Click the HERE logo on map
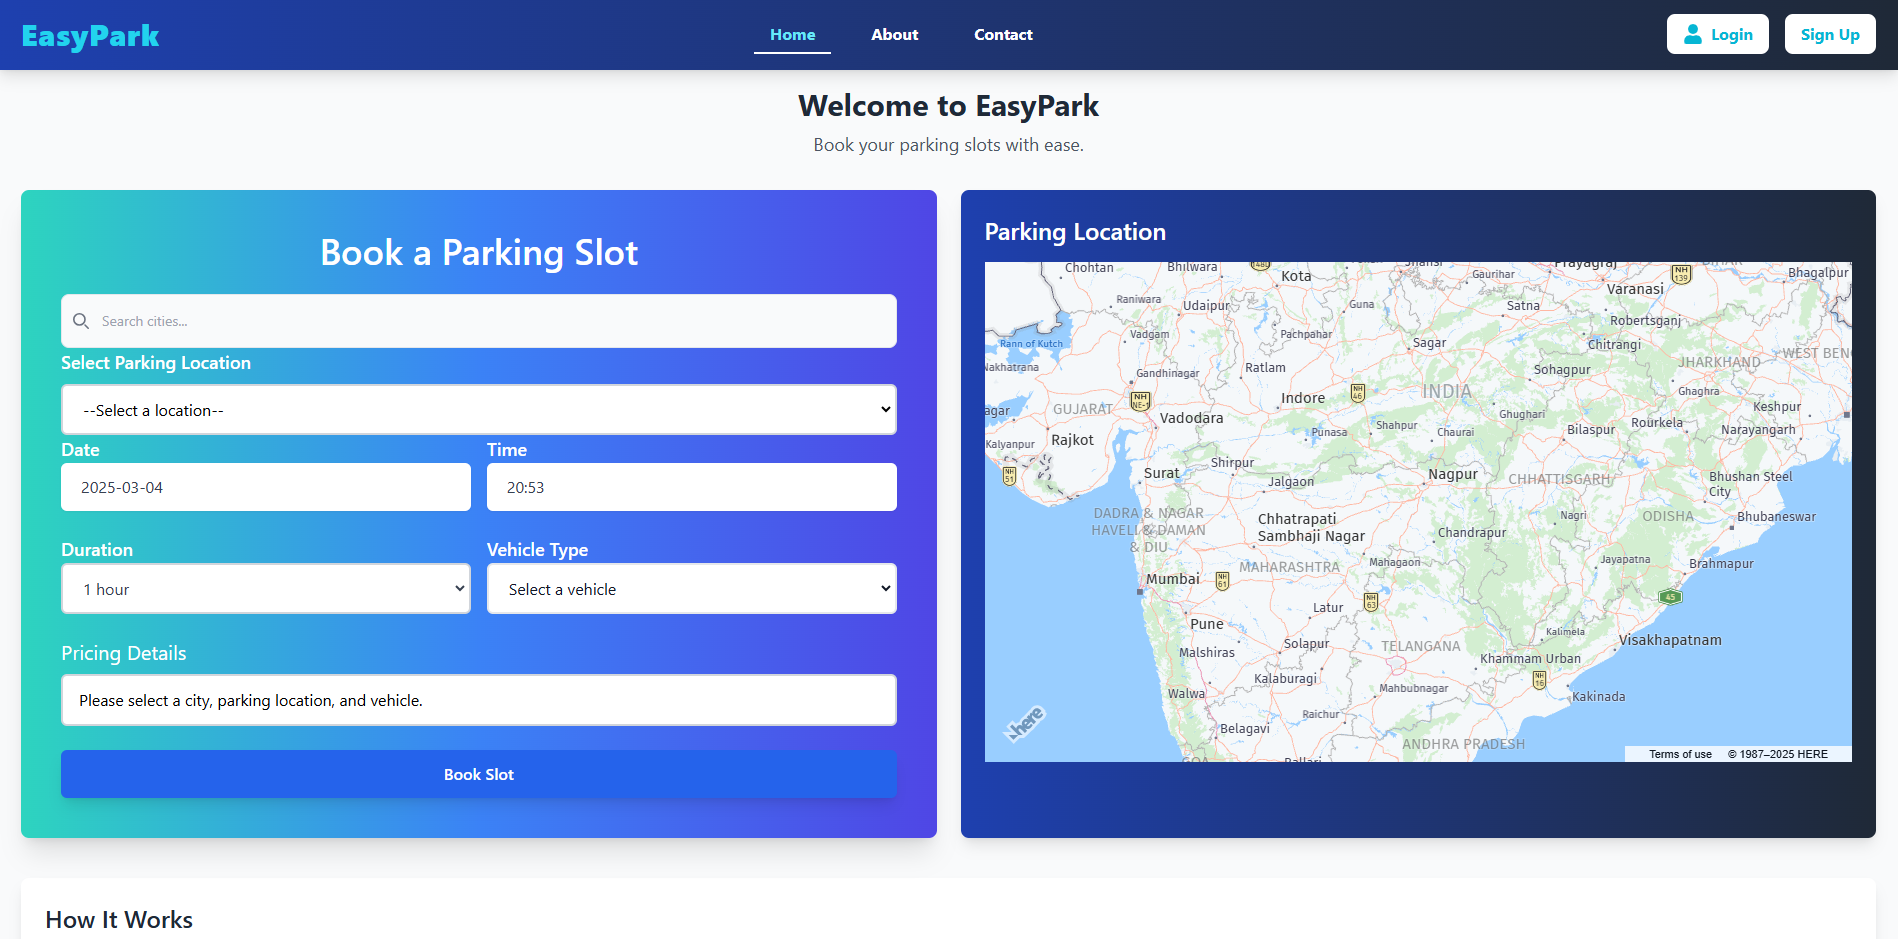The height and width of the screenshot is (939, 1898). 1026,722
